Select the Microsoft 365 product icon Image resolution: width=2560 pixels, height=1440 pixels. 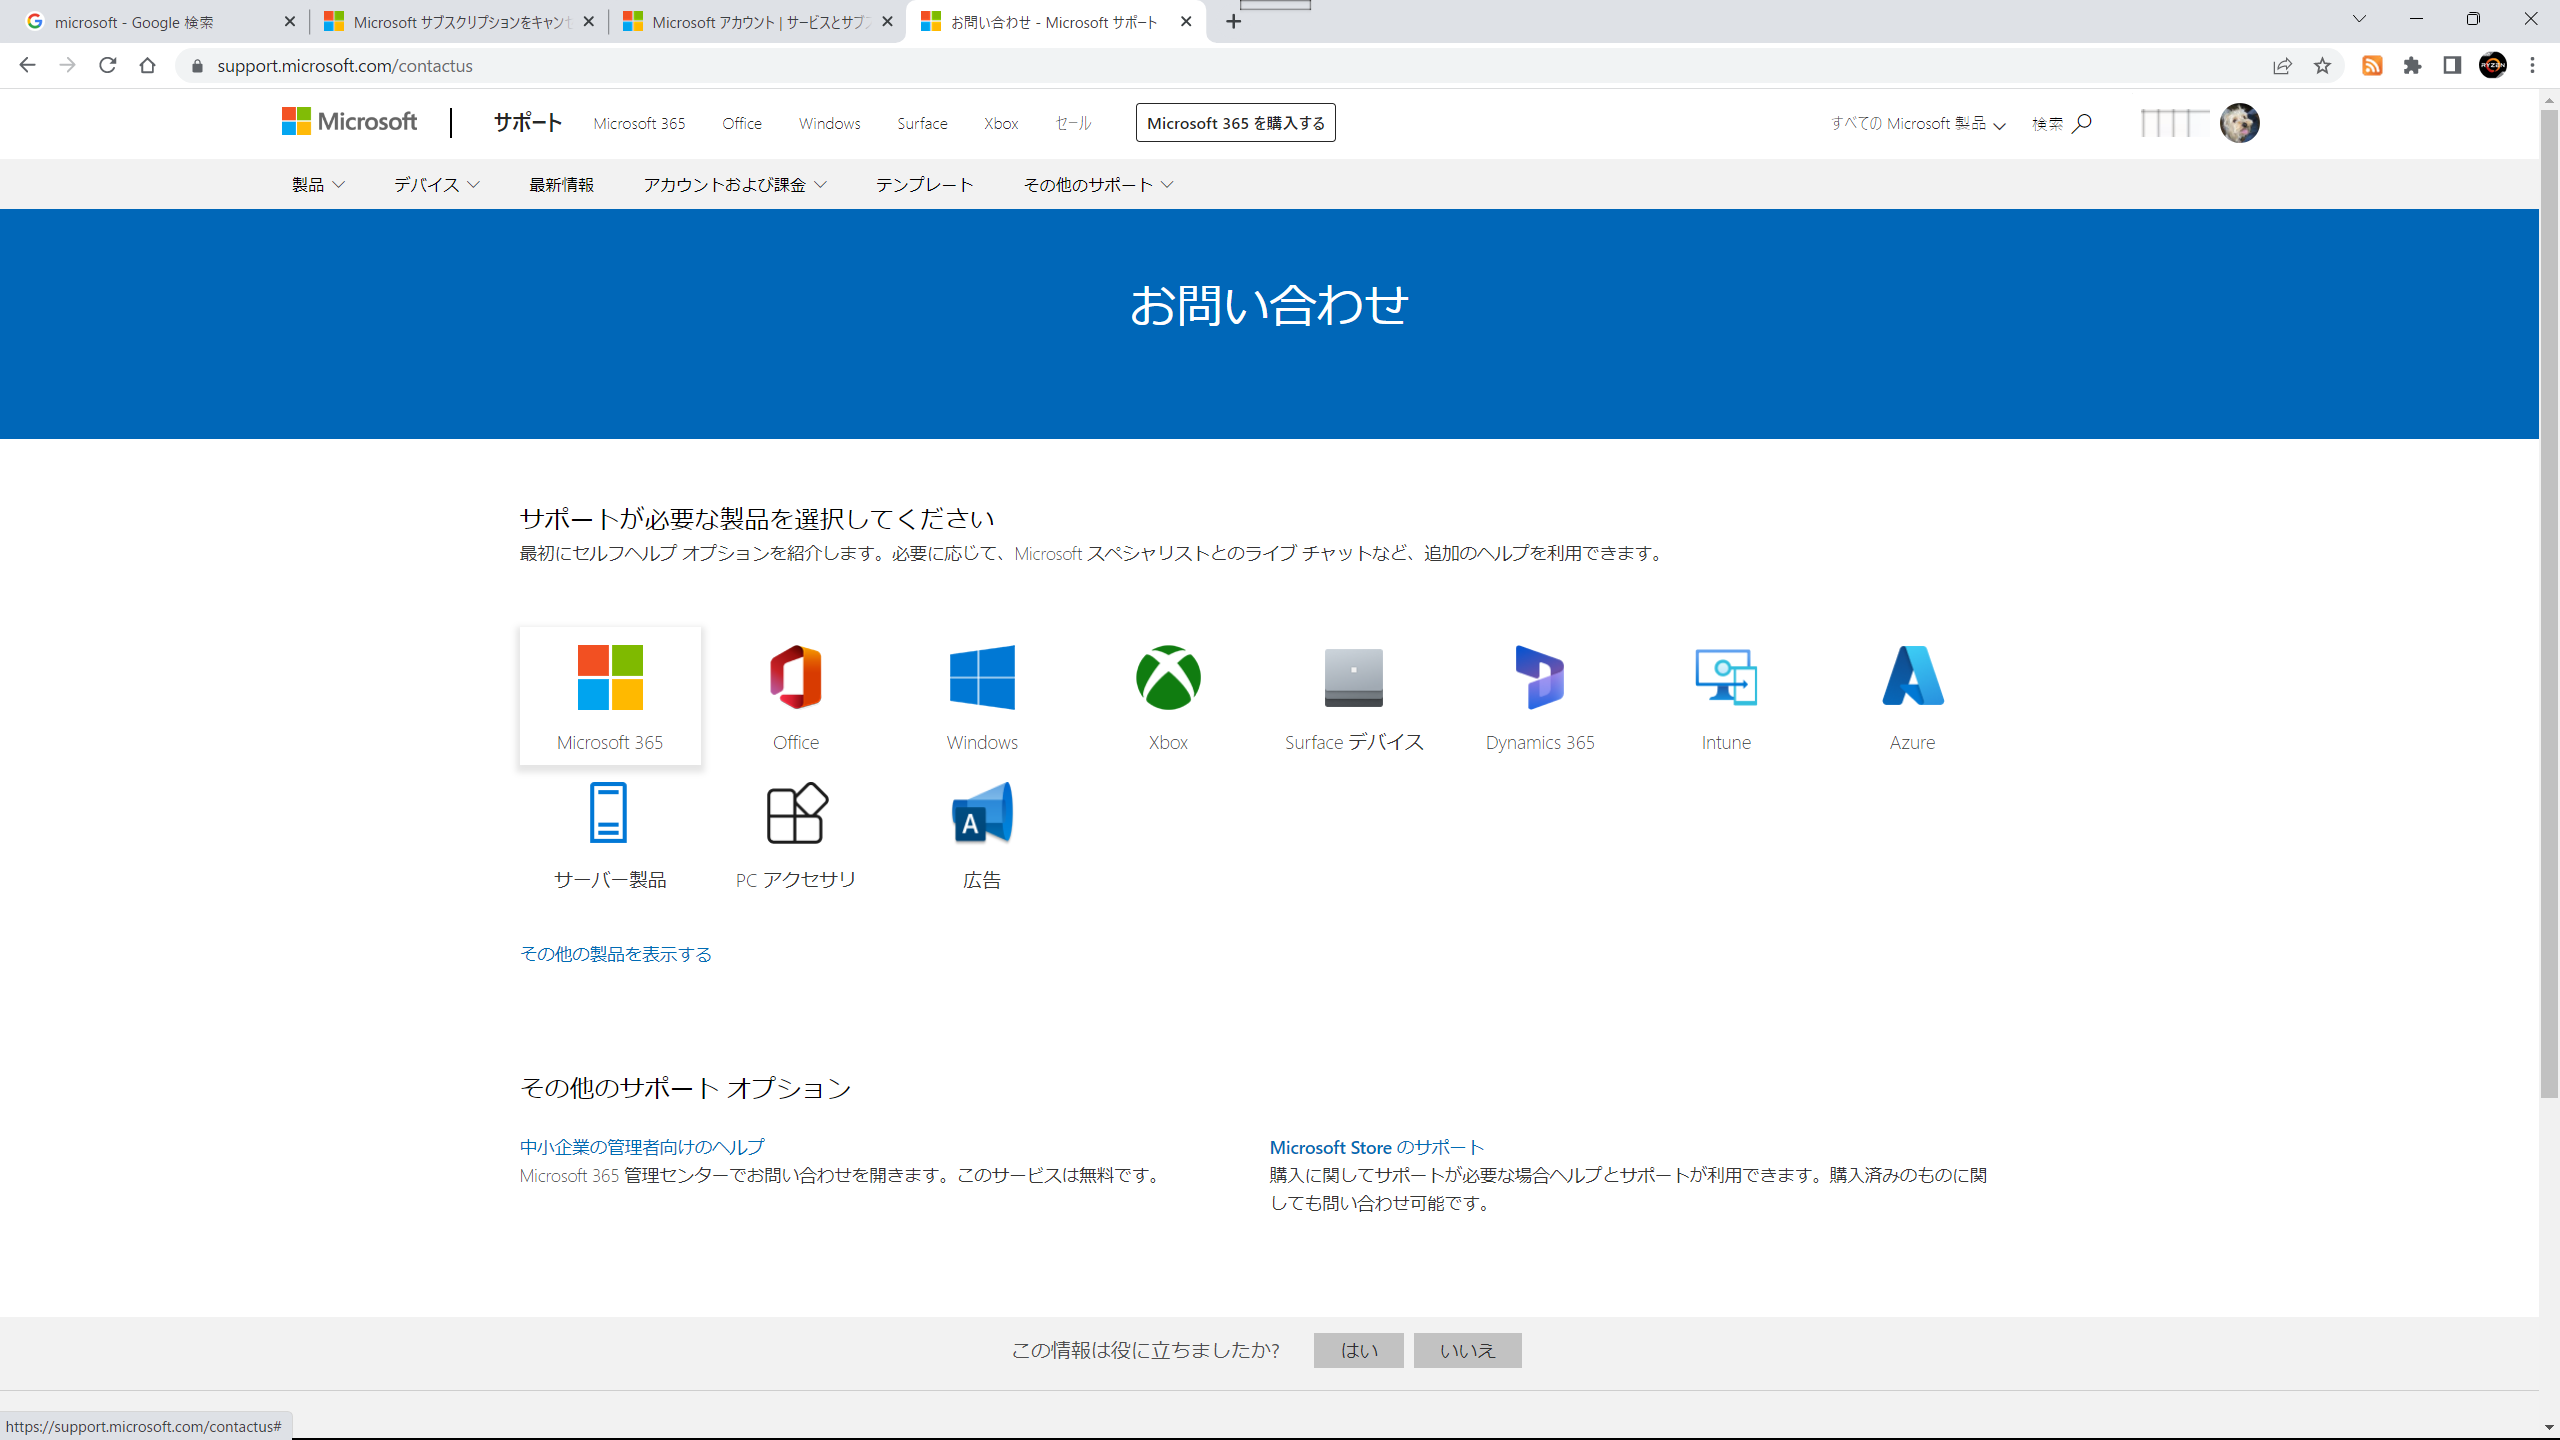[x=610, y=696]
